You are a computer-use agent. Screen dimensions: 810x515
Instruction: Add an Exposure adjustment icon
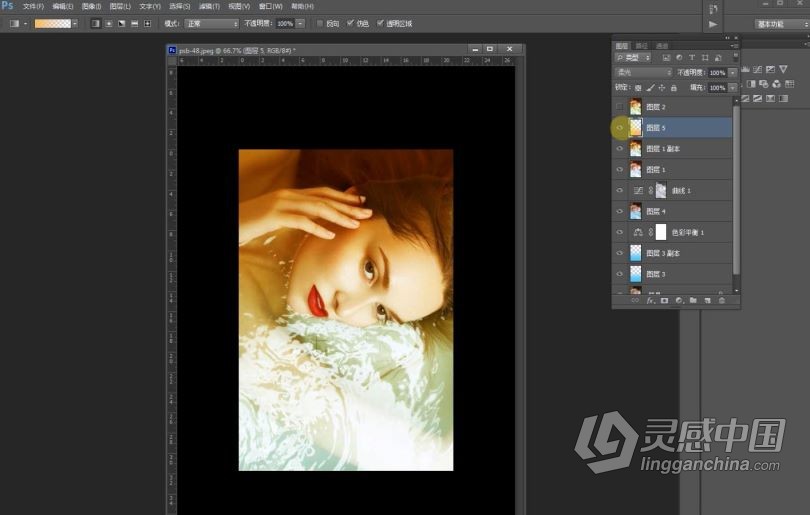[x=771, y=69]
